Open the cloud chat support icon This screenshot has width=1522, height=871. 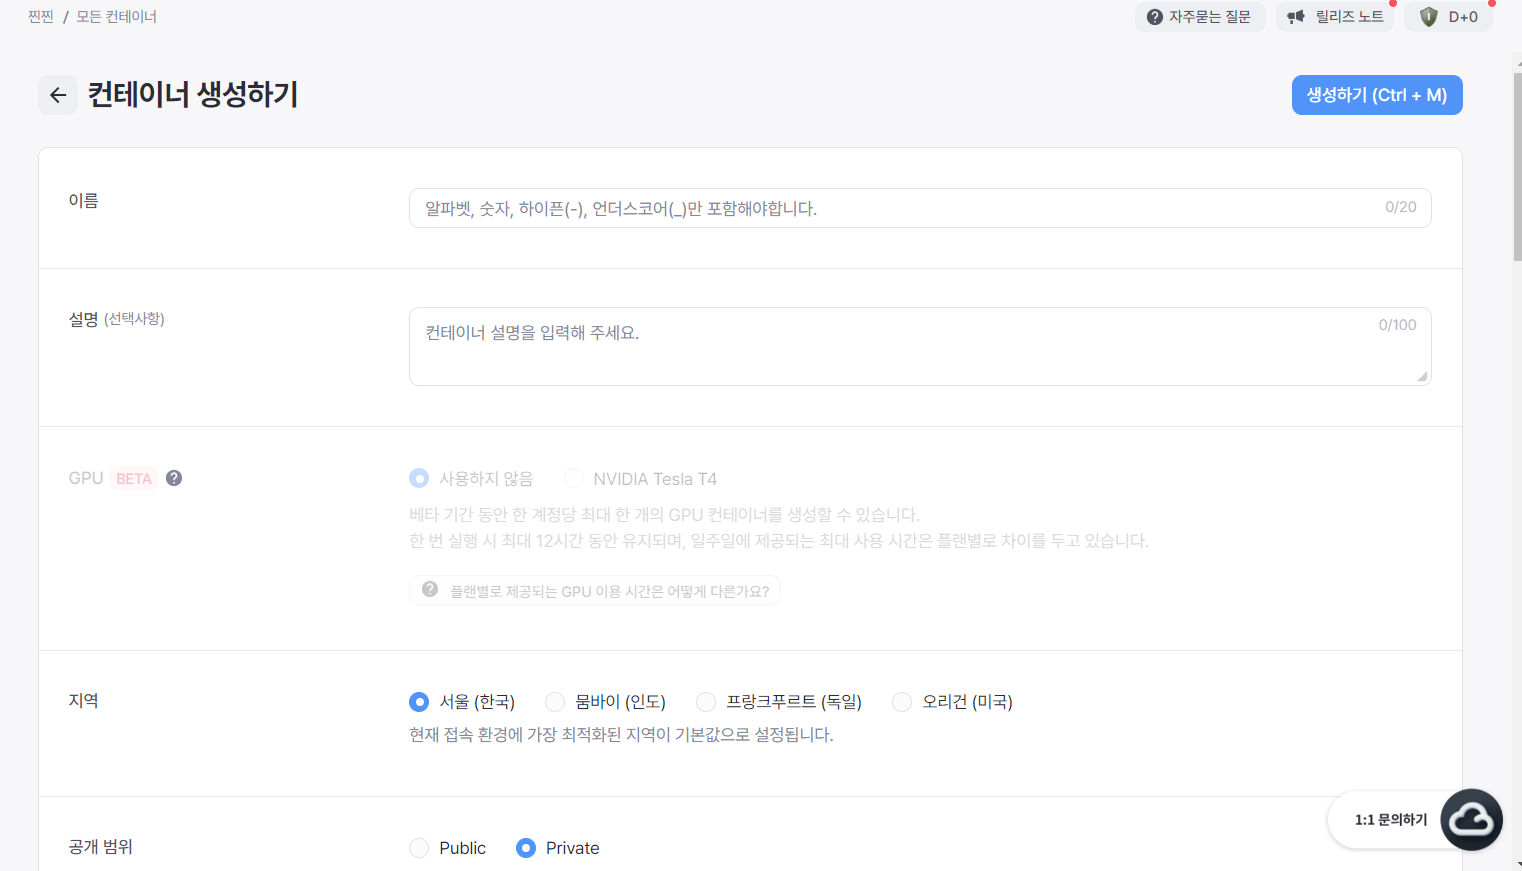(x=1471, y=820)
